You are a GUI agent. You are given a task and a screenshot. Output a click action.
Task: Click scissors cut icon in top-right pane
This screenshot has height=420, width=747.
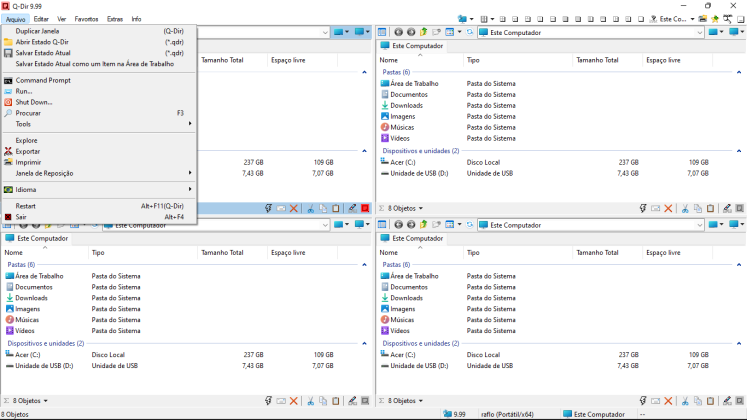(x=685, y=208)
